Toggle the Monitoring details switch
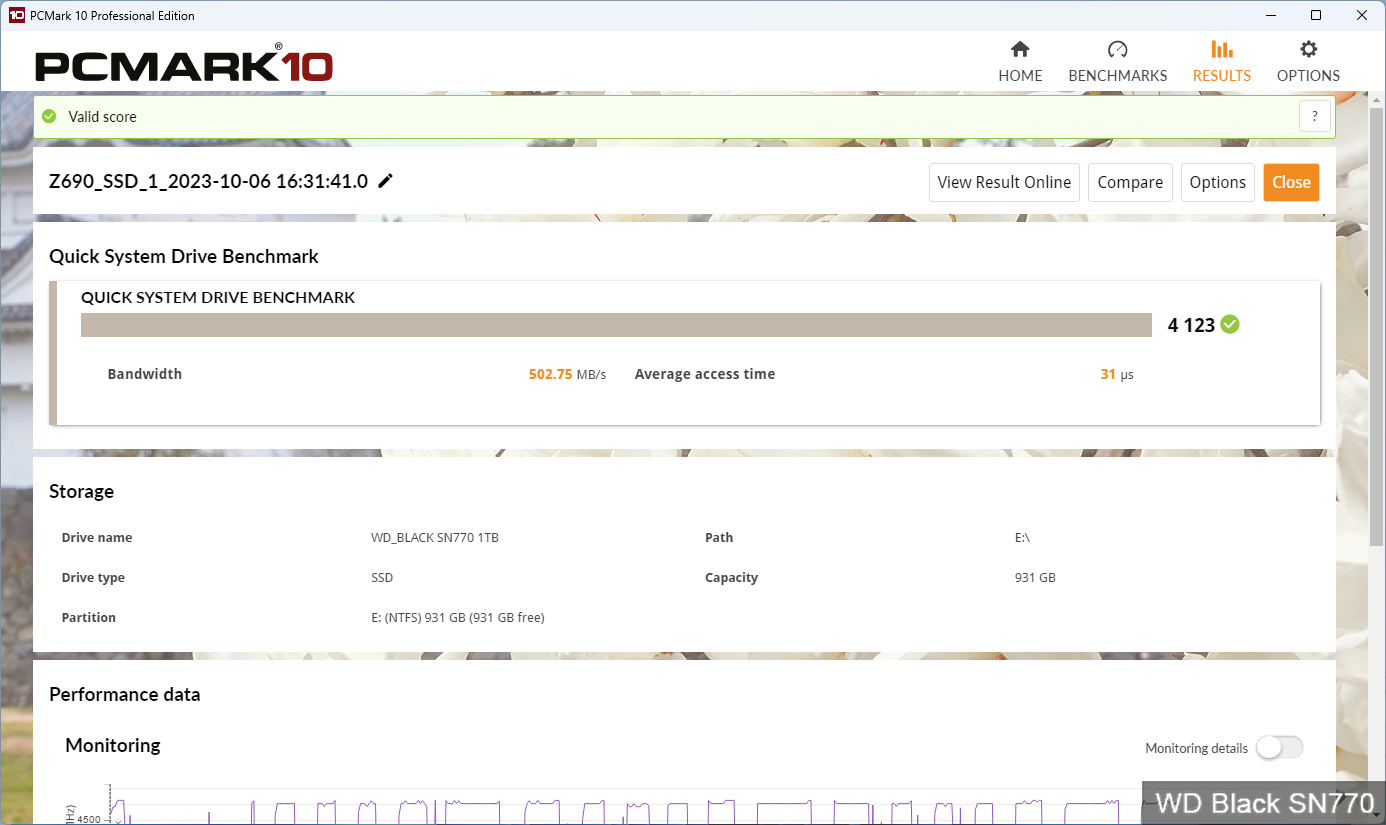This screenshot has width=1386, height=825. coord(1280,748)
